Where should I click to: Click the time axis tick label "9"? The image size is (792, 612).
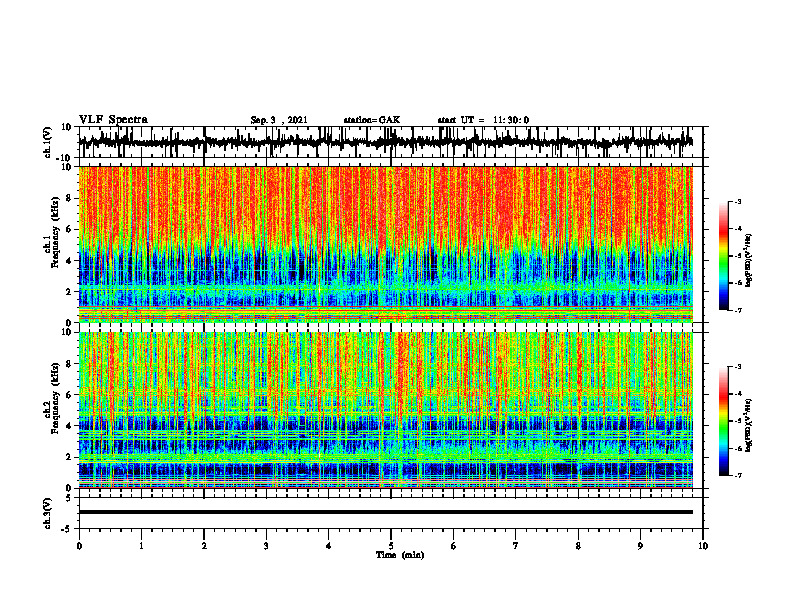click(640, 546)
